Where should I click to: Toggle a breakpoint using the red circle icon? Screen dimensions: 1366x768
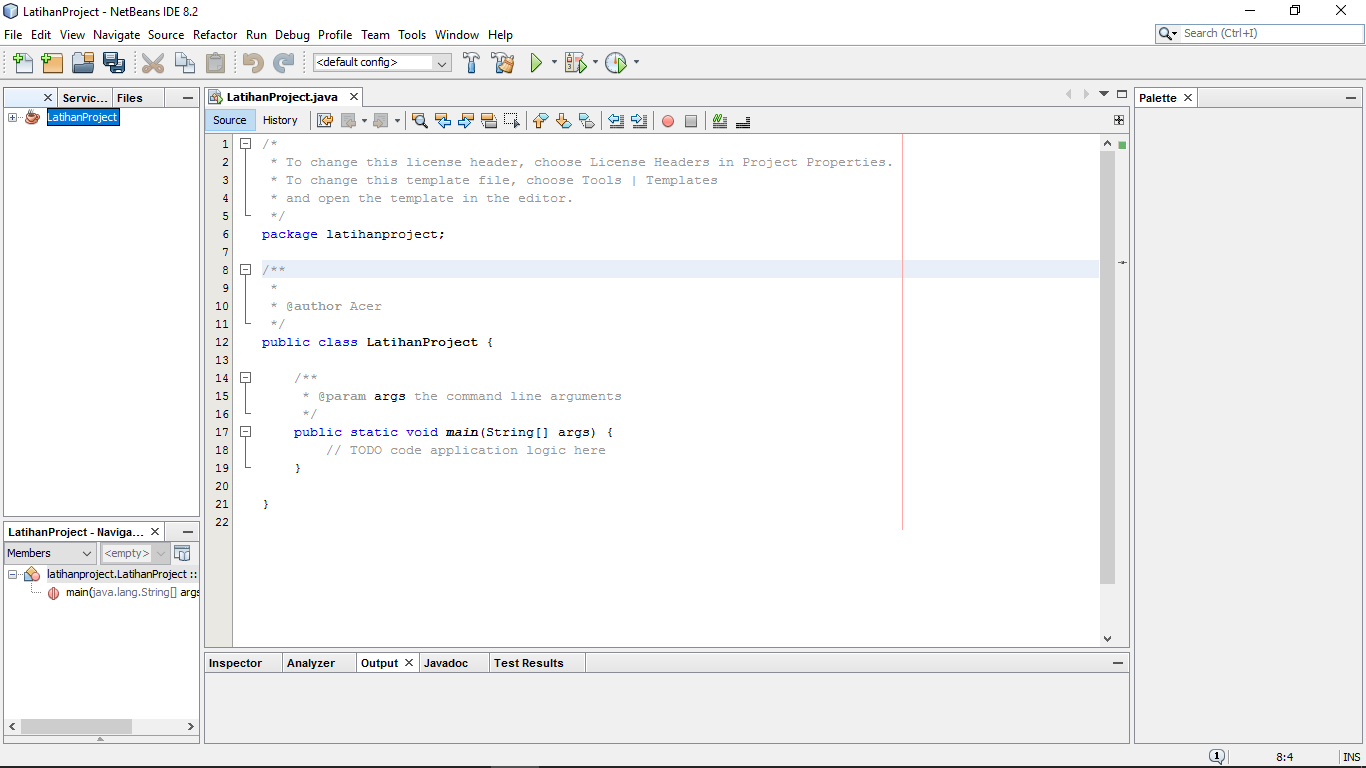667,120
